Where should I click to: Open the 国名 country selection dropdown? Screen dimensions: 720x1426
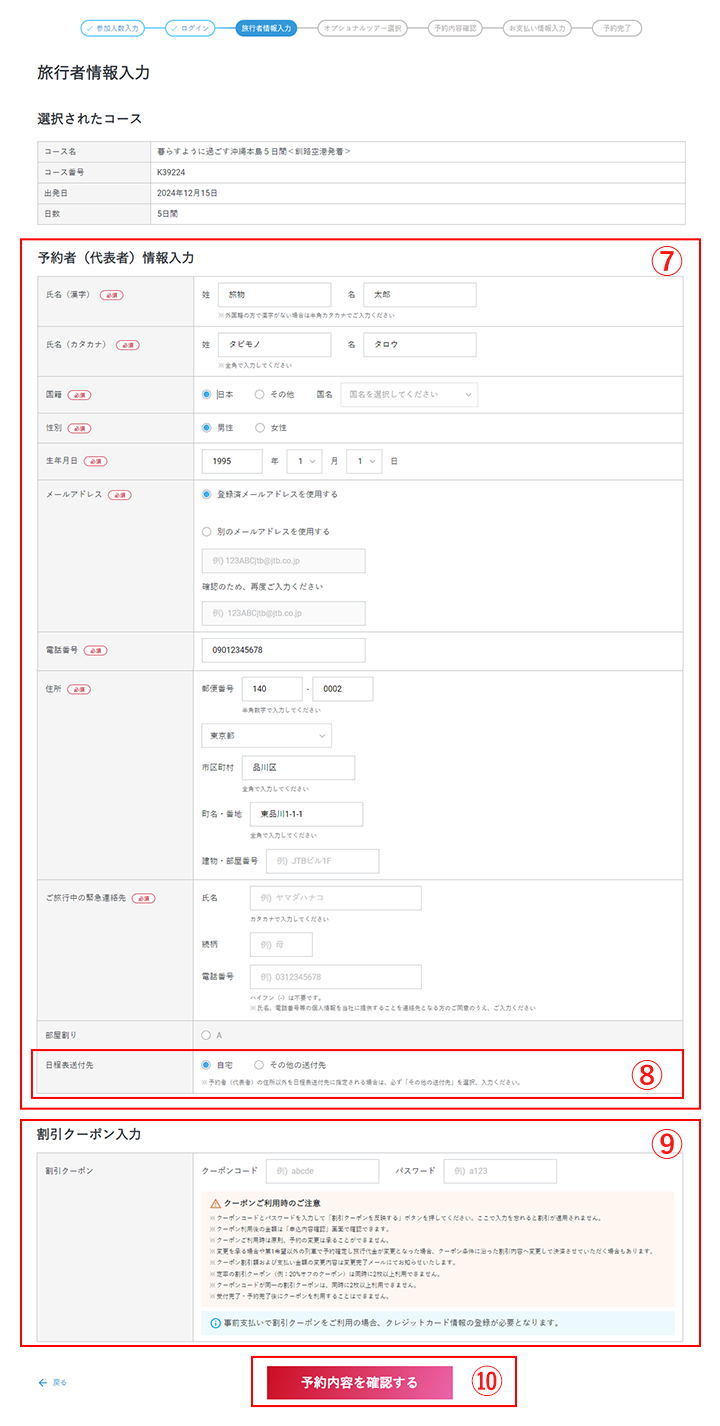tap(409, 395)
